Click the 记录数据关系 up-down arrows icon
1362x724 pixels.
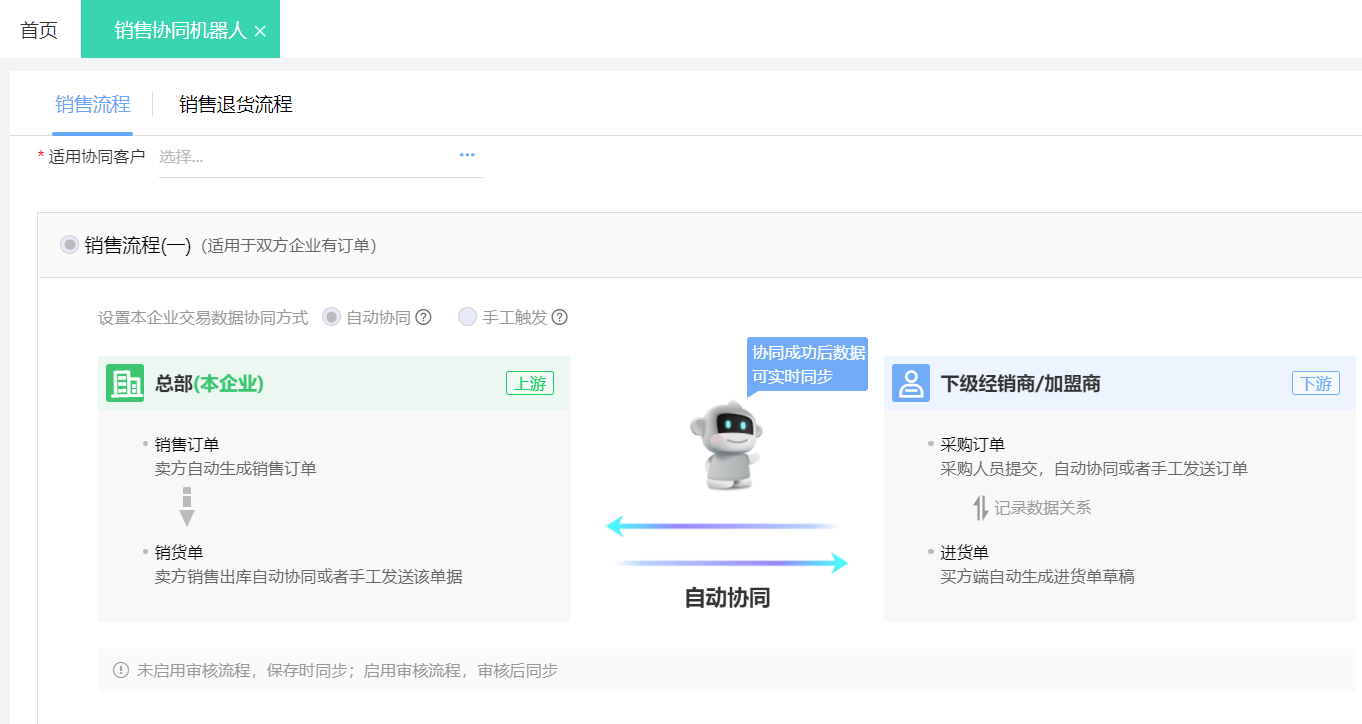(980, 508)
